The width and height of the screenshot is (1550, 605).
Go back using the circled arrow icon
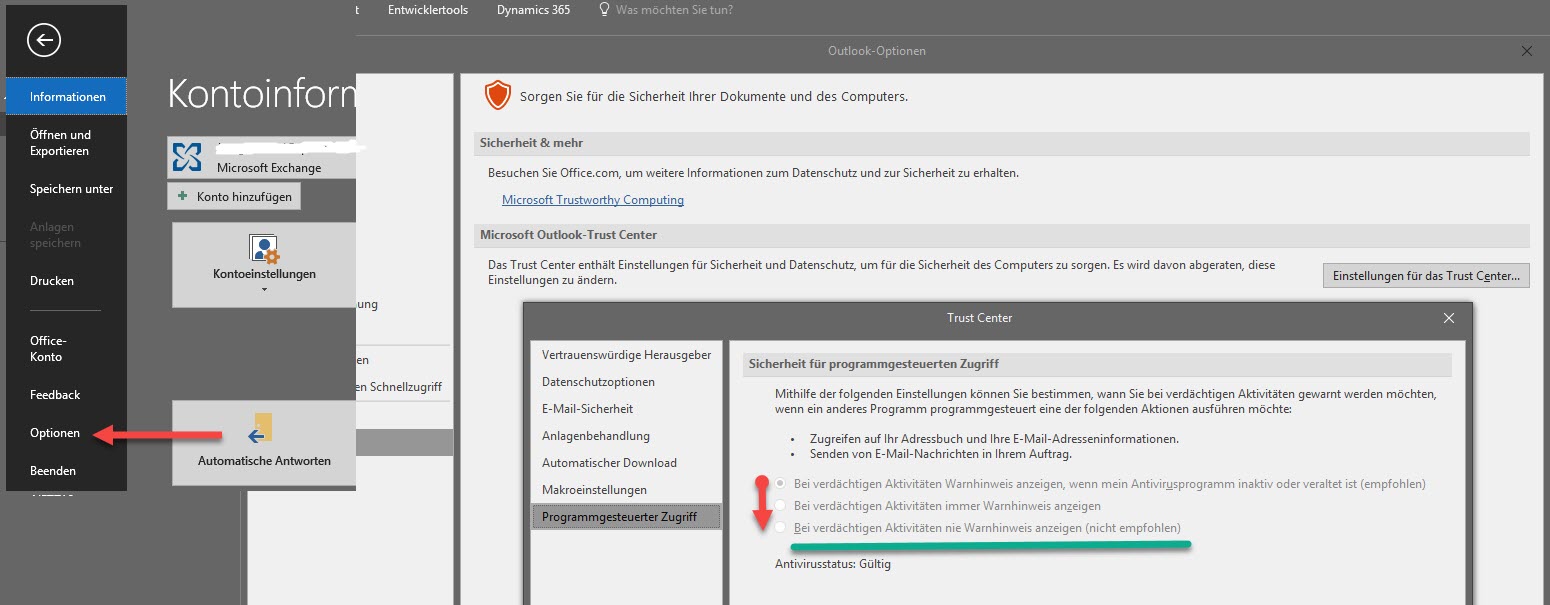(x=44, y=40)
